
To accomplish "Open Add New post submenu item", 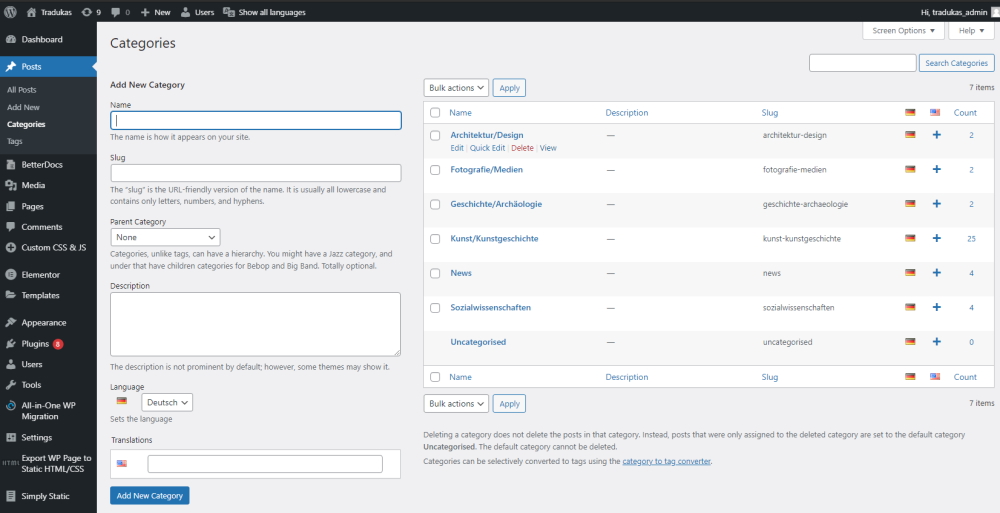I will point(23,107).
